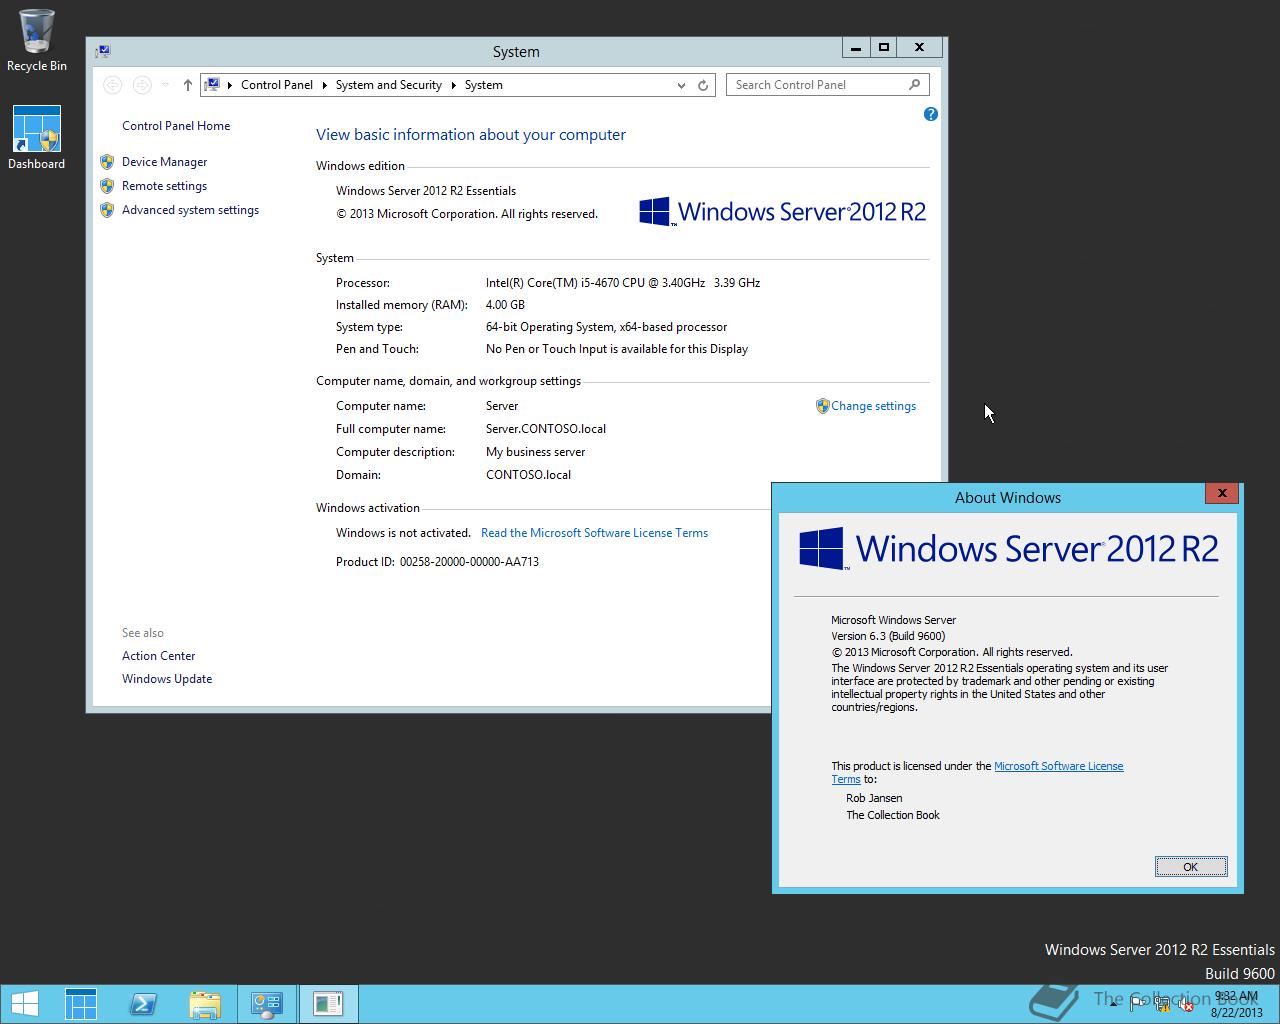
Task: Open Action Center under See also
Action: [x=159, y=656]
